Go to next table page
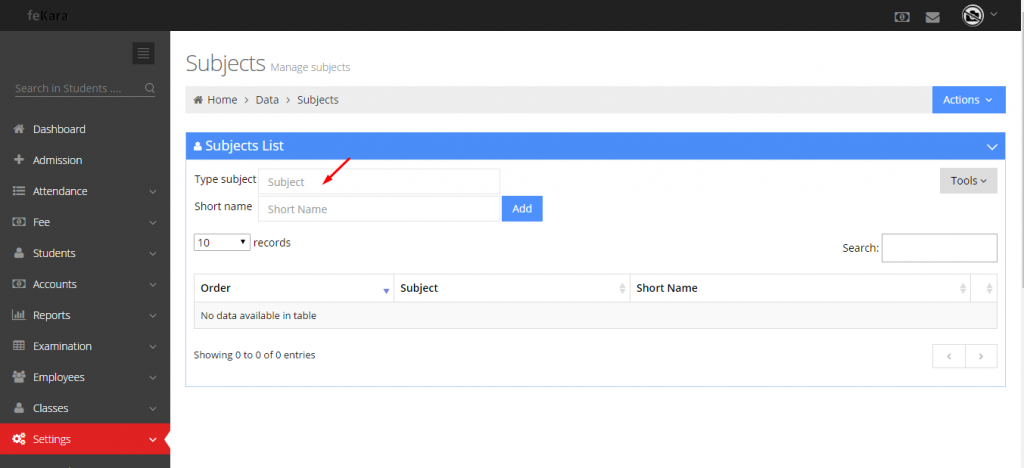This screenshot has height=468, width=1024. pyautogui.click(x=981, y=356)
